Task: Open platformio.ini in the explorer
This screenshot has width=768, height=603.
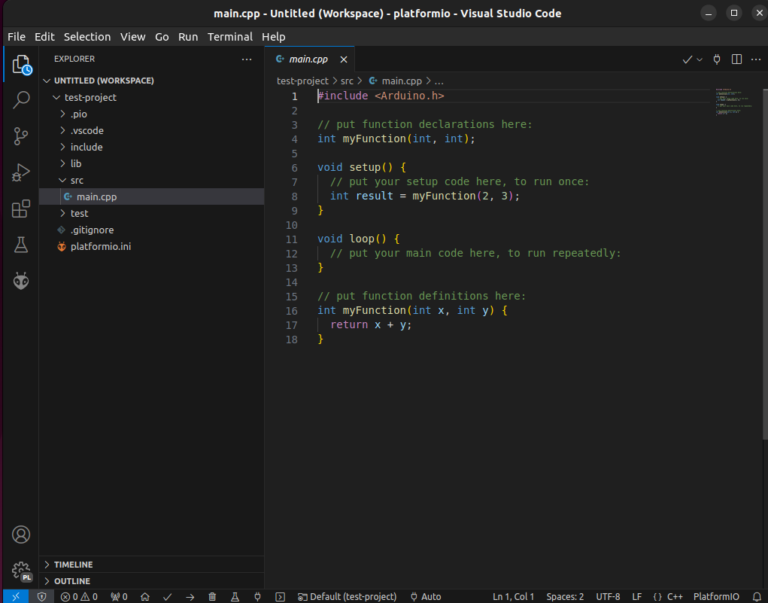Action: tap(100, 246)
